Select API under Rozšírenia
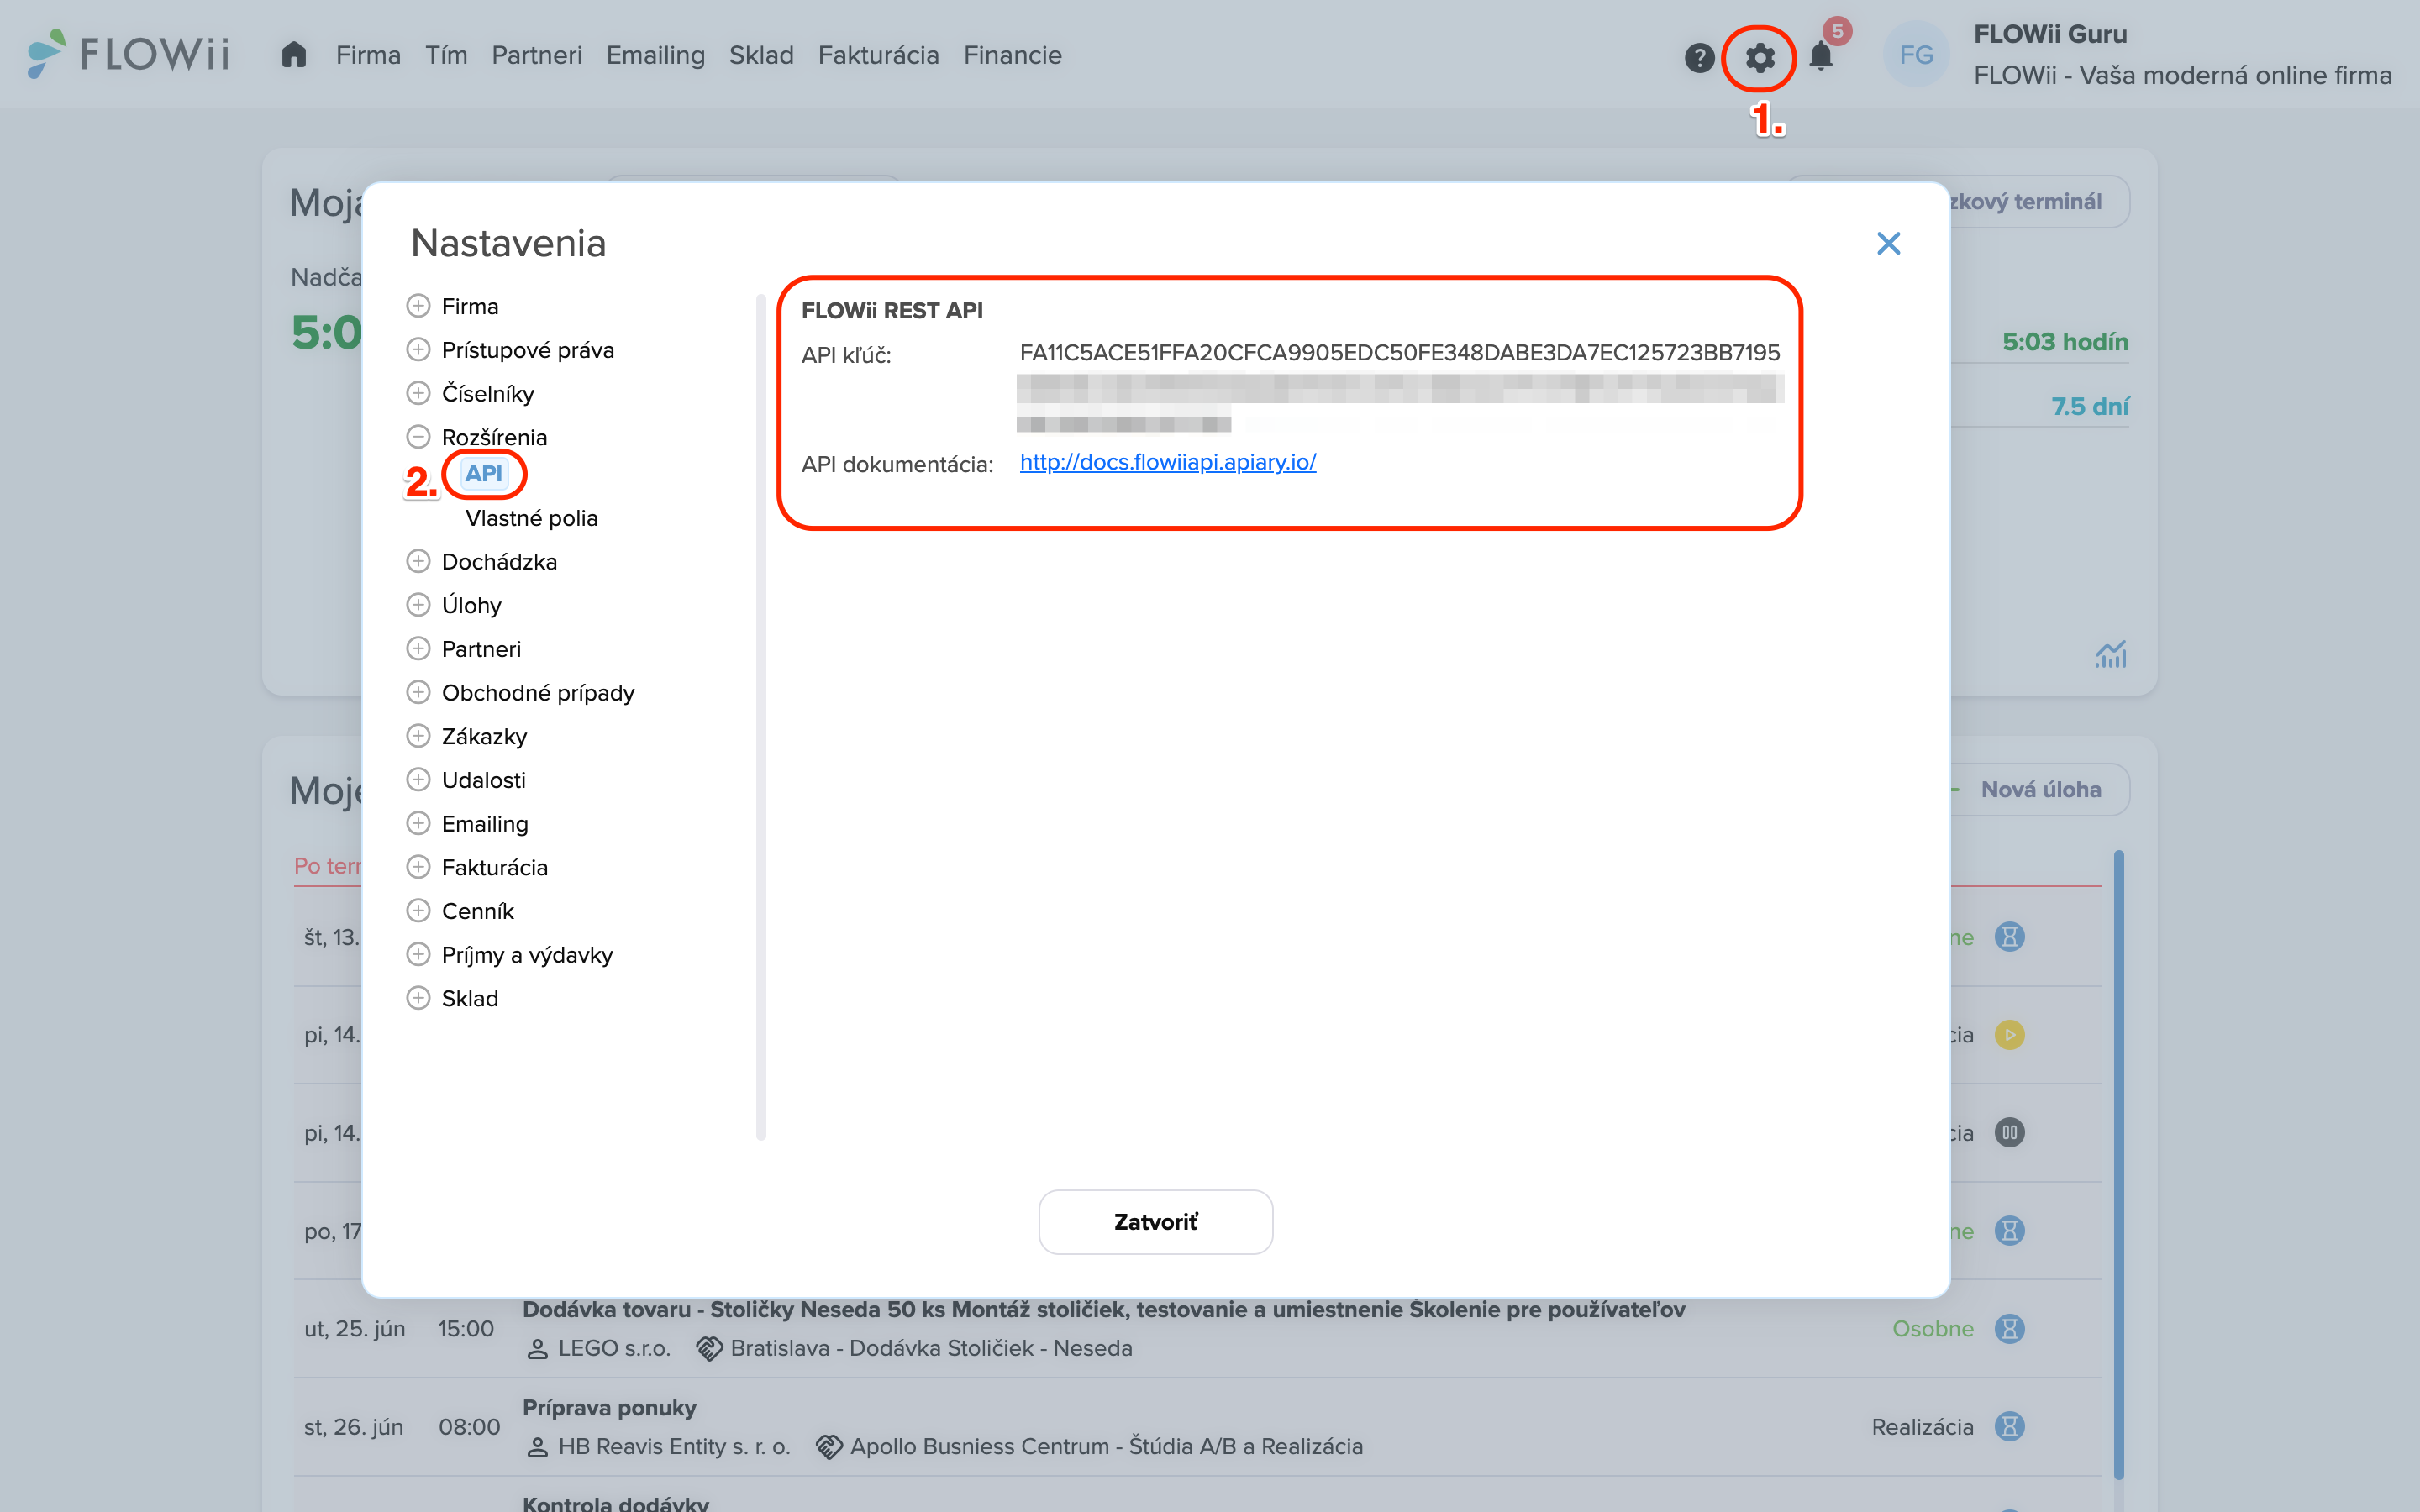The height and width of the screenshot is (1512, 2420). pos(484,474)
